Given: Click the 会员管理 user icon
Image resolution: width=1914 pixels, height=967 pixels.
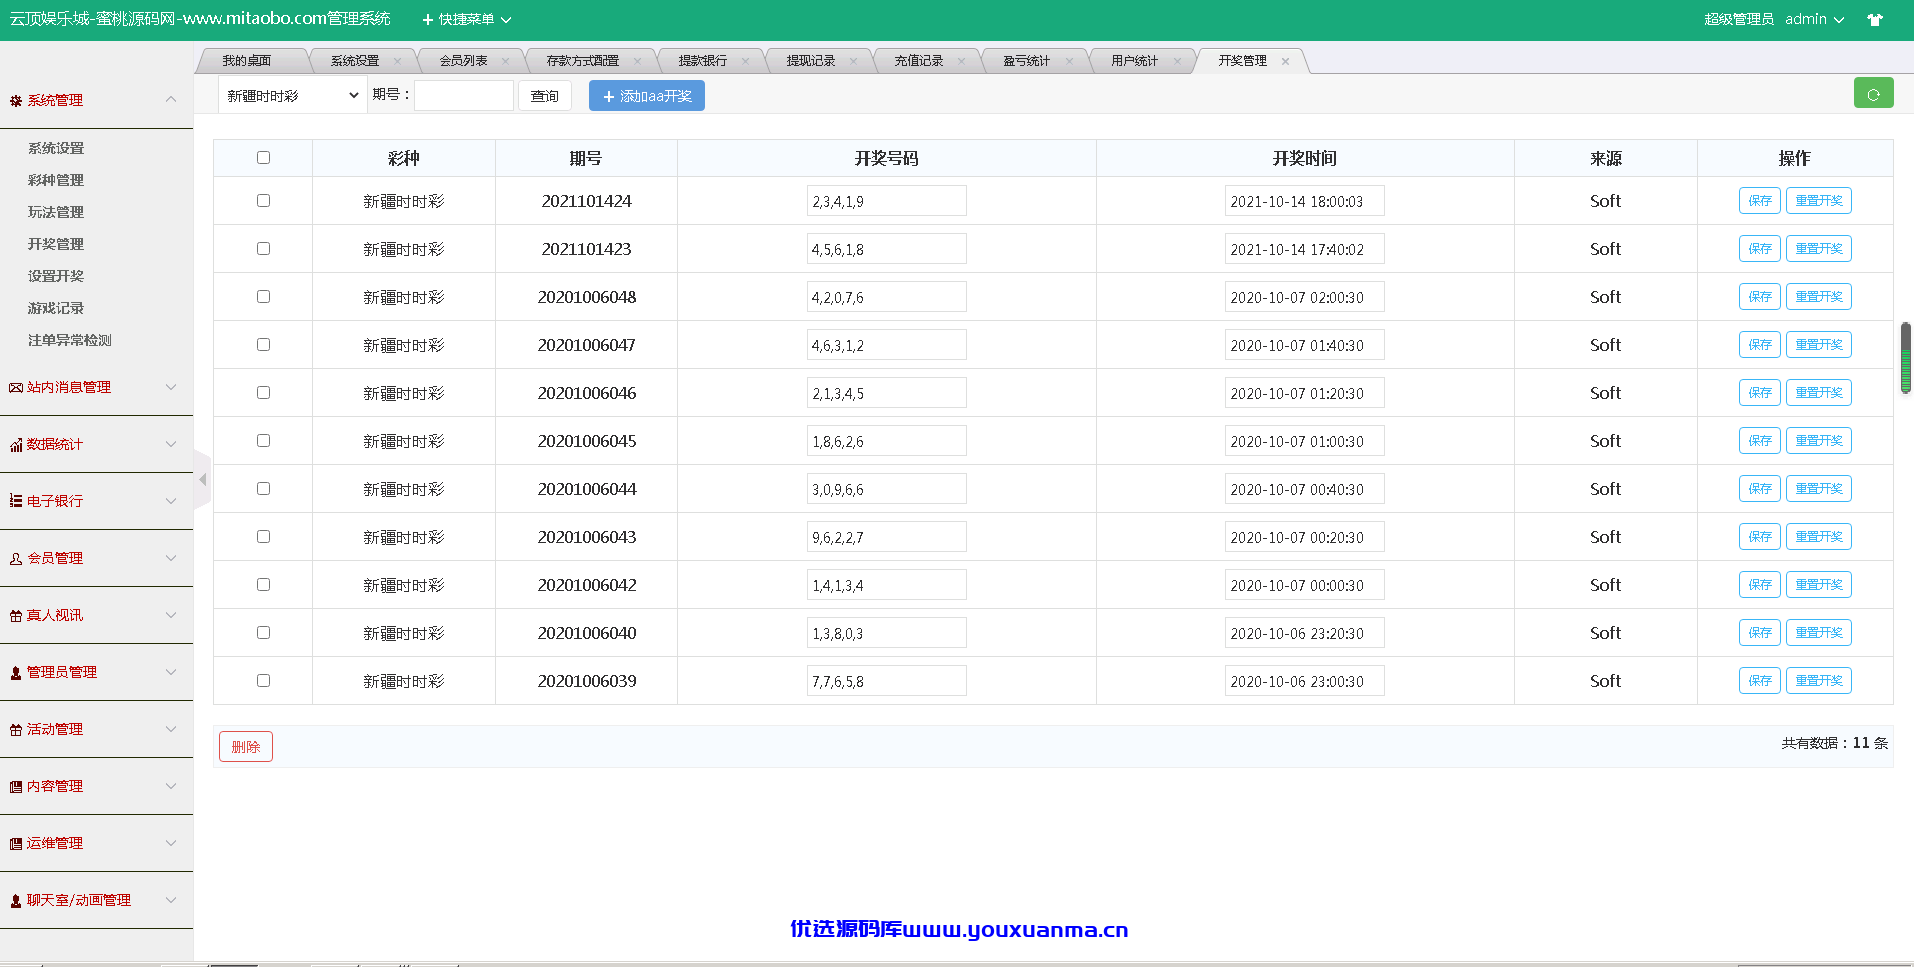Looking at the screenshot, I should click(16, 559).
